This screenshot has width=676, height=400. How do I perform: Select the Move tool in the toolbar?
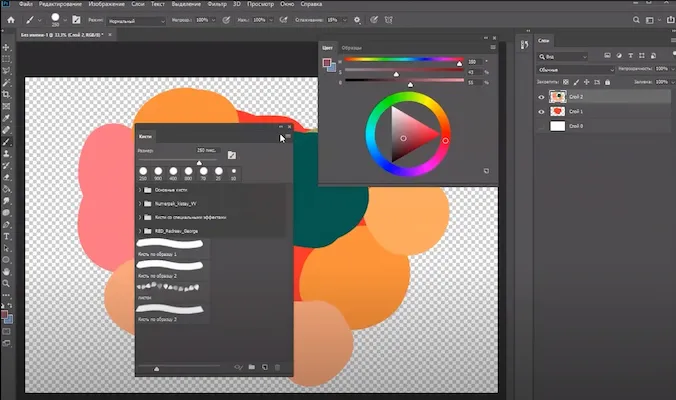point(7,47)
